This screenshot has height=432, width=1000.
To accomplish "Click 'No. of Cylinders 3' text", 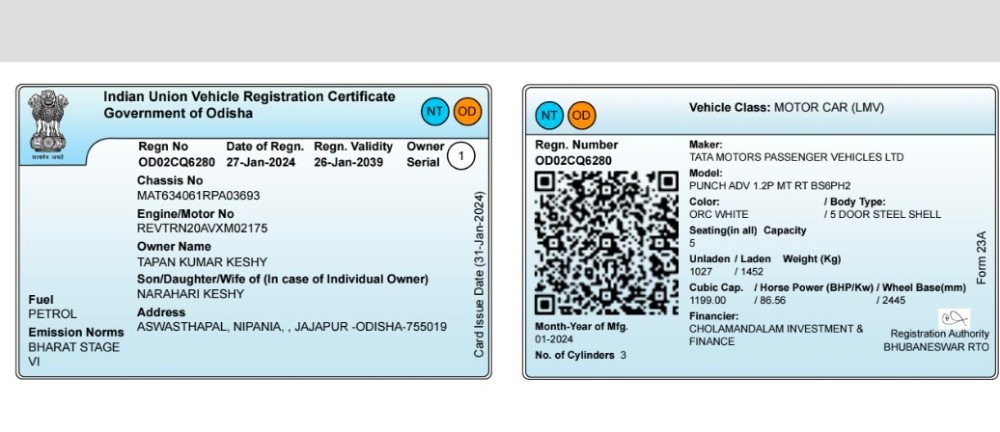I will pos(580,355).
